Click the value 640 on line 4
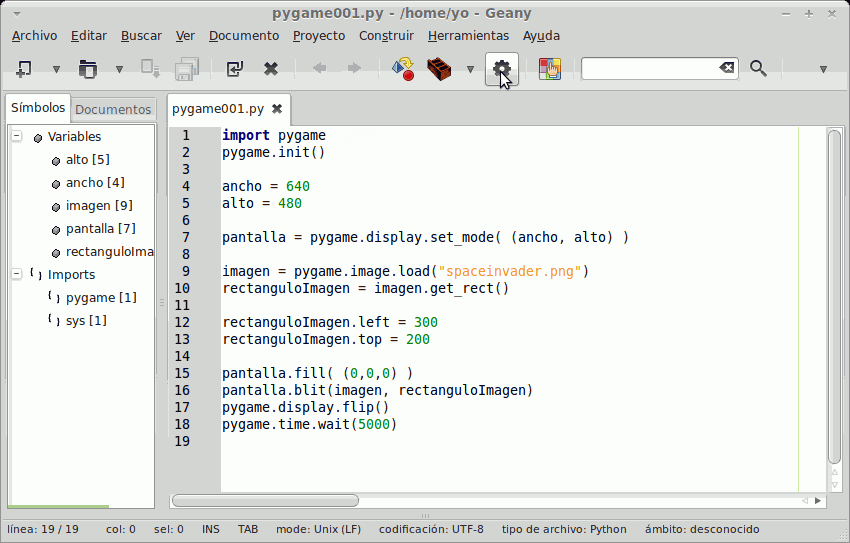Viewport: 850px width, 543px height. [298, 186]
